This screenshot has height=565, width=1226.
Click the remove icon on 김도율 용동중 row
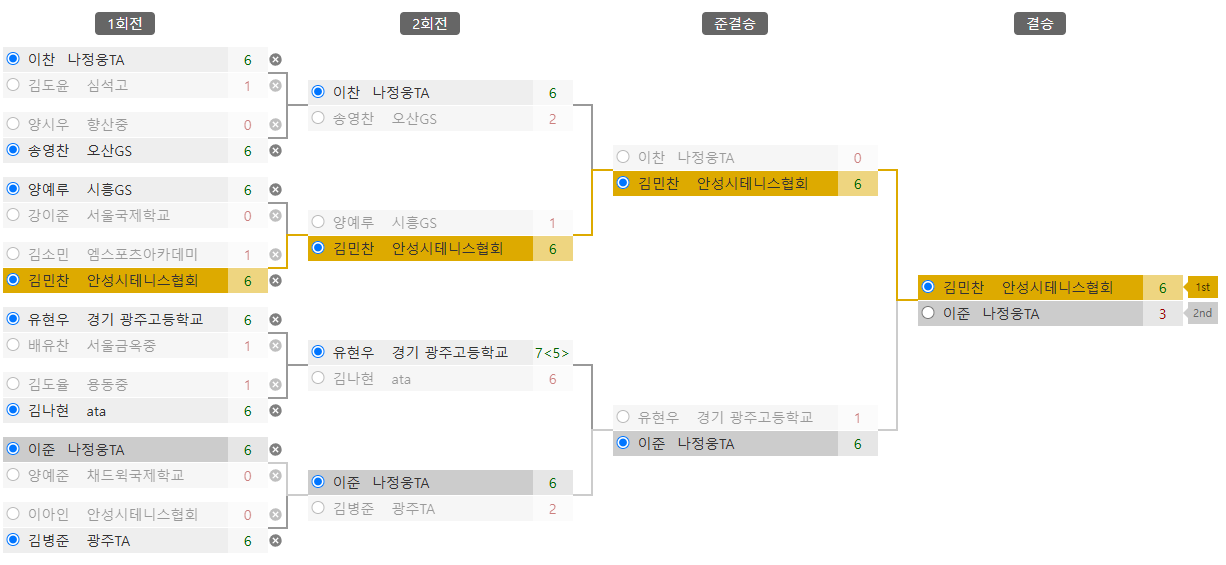(276, 385)
